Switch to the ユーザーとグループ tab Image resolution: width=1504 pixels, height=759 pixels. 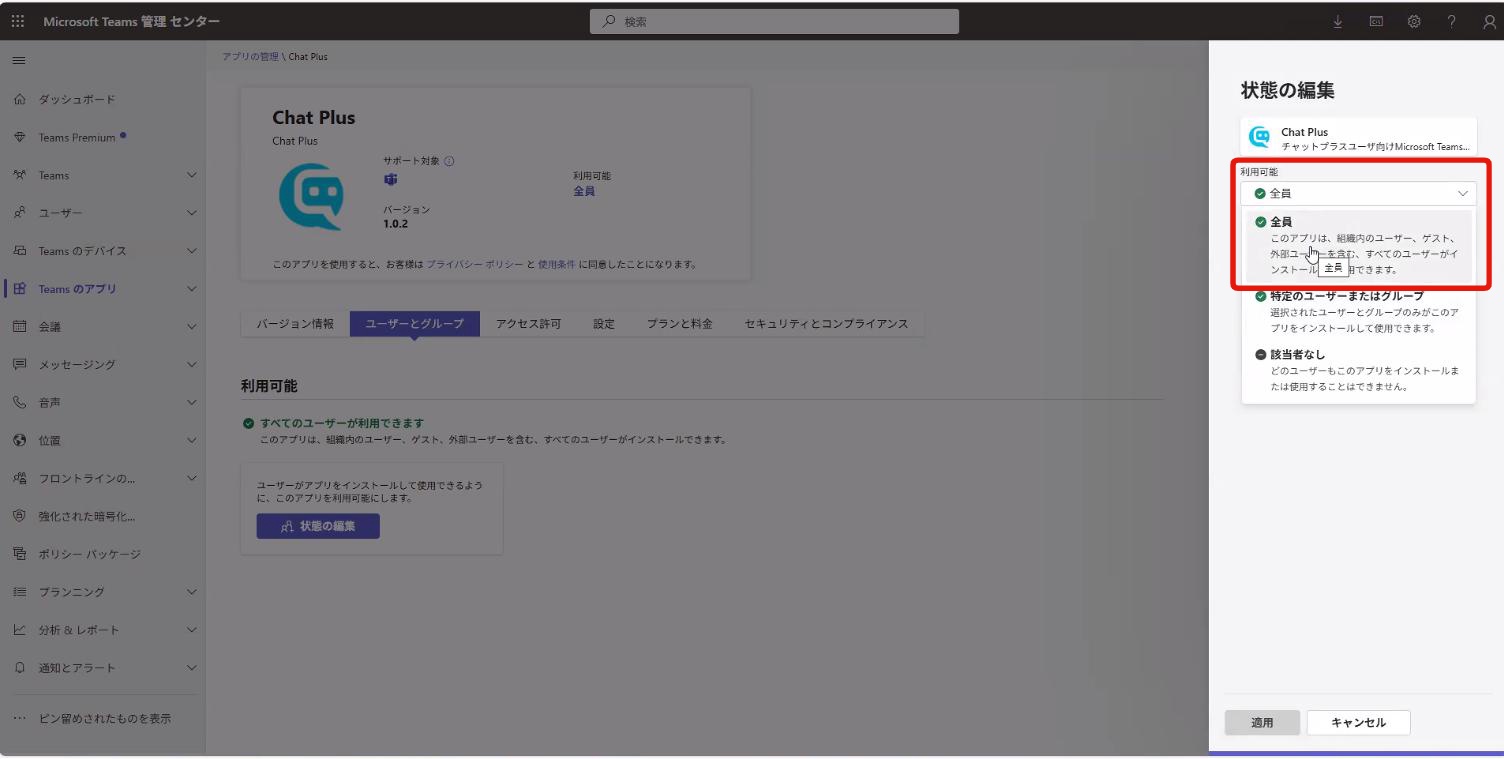(415, 324)
